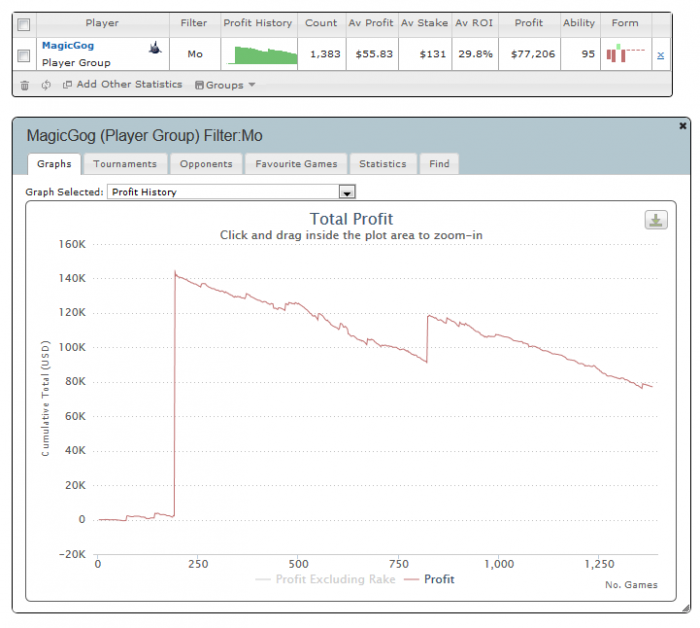700x628 pixels.
Task: Open the MagicGog player link
Action: pos(68,46)
